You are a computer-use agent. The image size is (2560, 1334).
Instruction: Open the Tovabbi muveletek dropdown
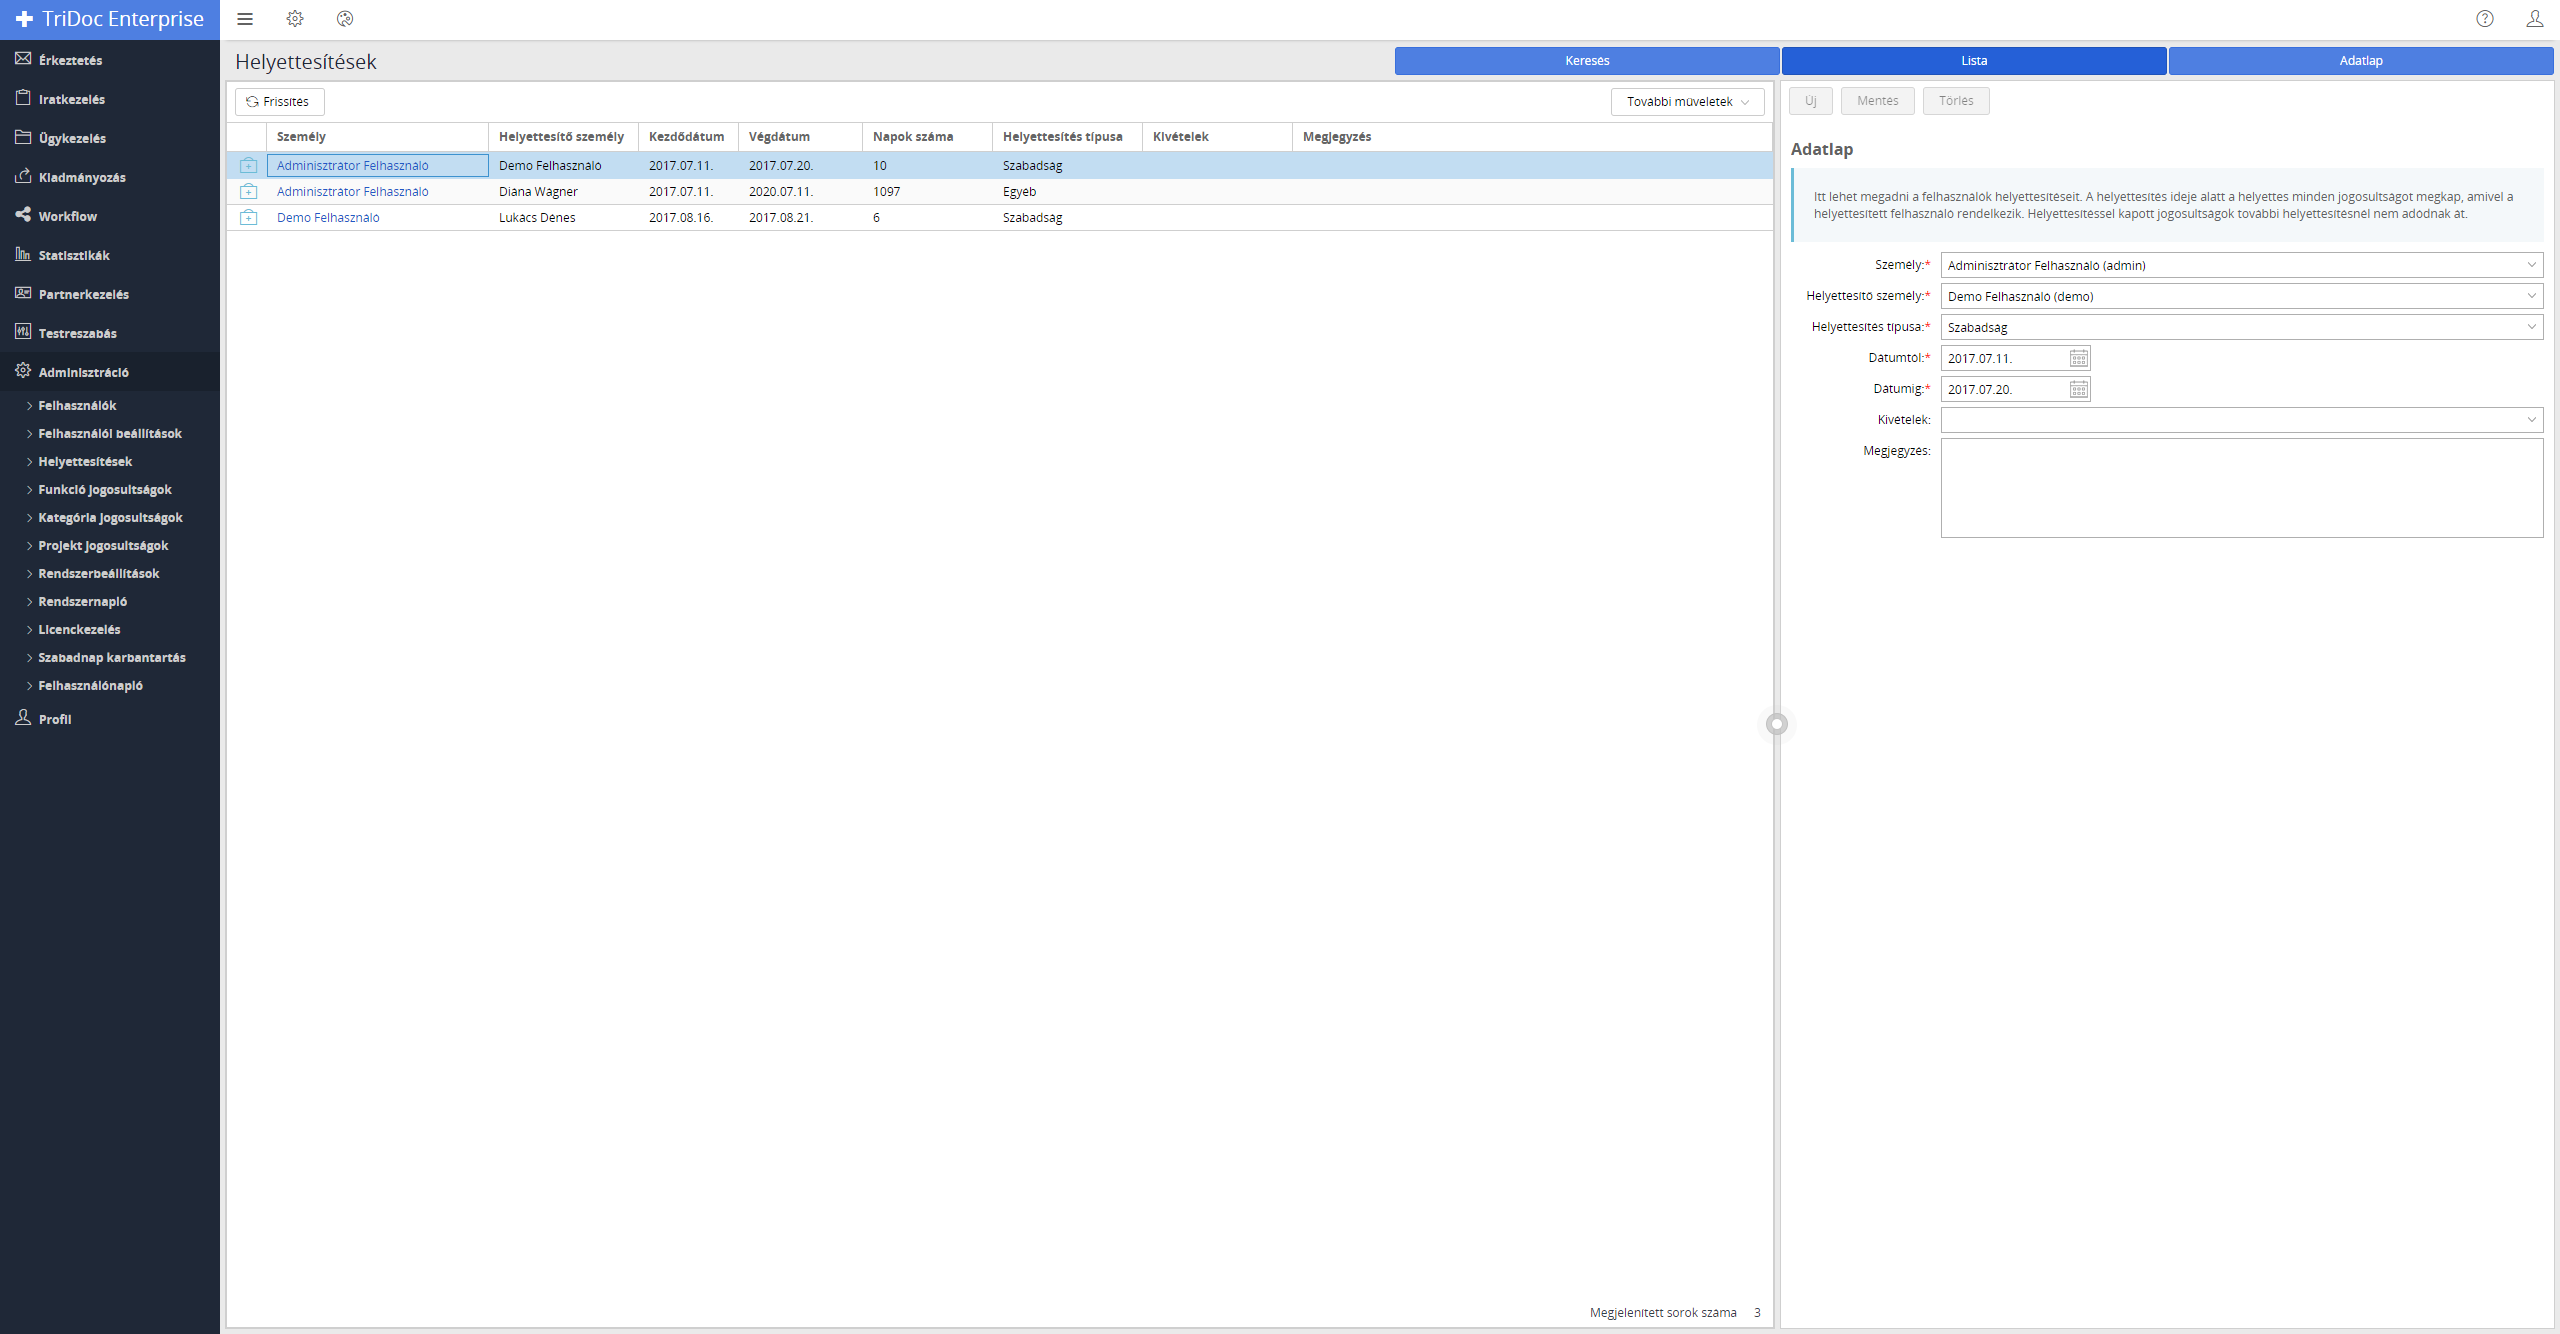point(1687,102)
